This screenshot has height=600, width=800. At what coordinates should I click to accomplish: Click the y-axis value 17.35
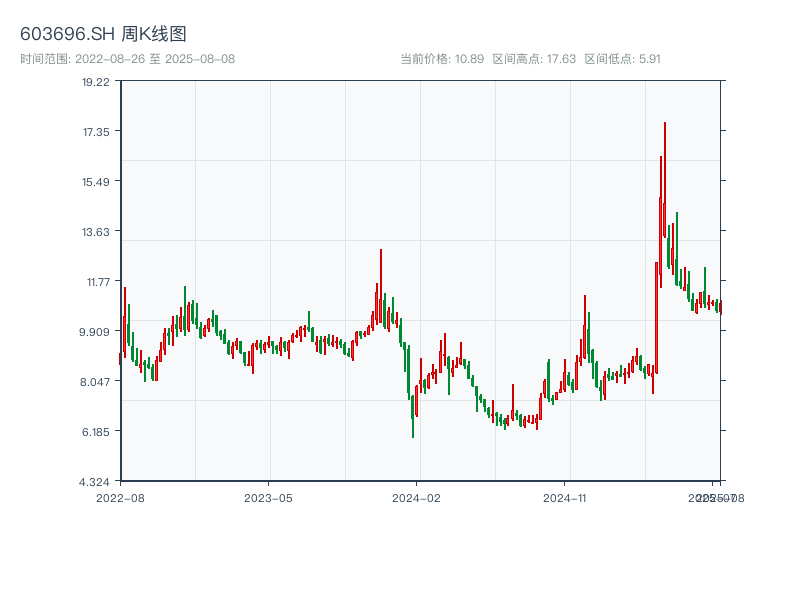point(96,132)
